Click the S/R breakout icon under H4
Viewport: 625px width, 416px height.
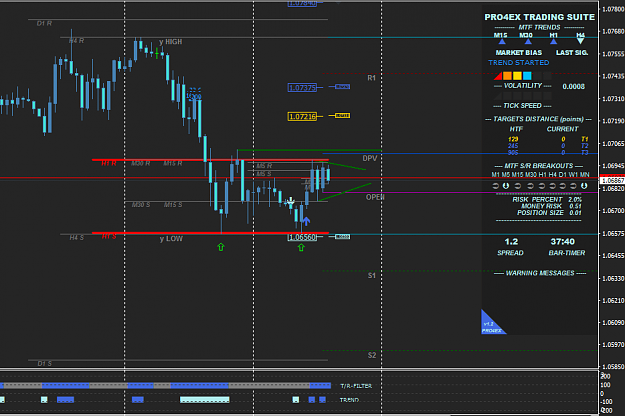click(552, 186)
